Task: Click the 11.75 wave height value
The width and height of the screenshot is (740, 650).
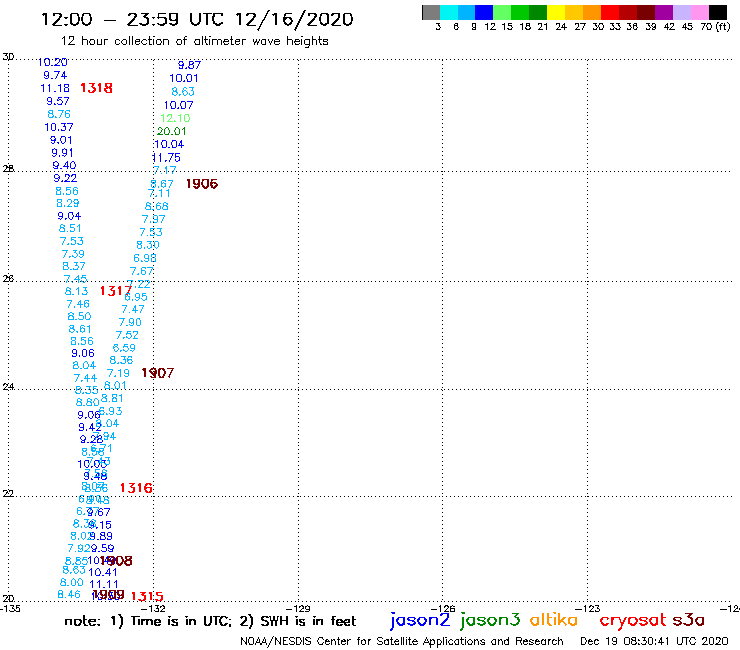Action: pos(166,158)
